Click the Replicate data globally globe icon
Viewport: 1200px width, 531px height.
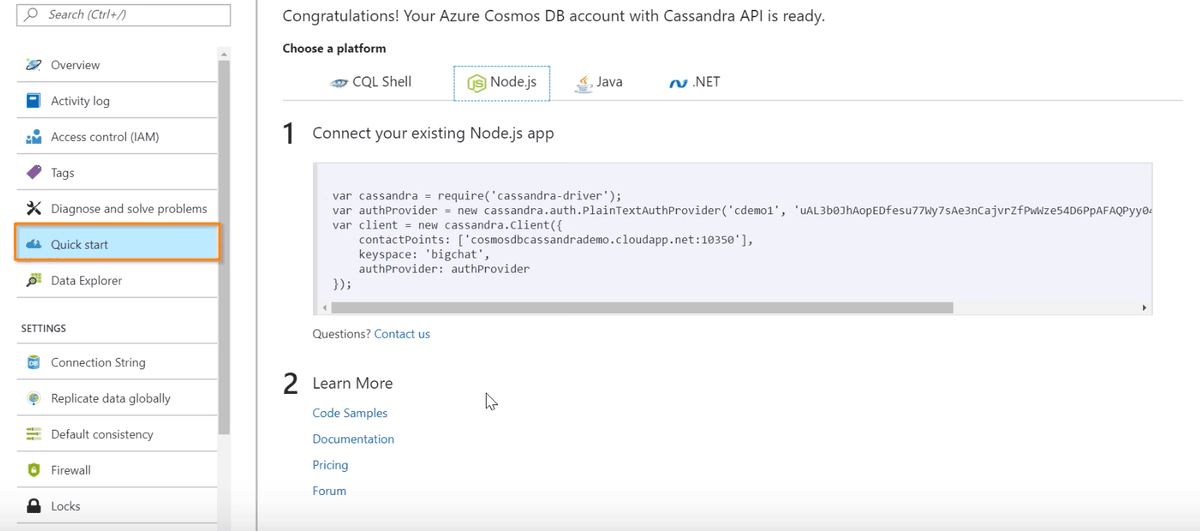(x=34, y=399)
